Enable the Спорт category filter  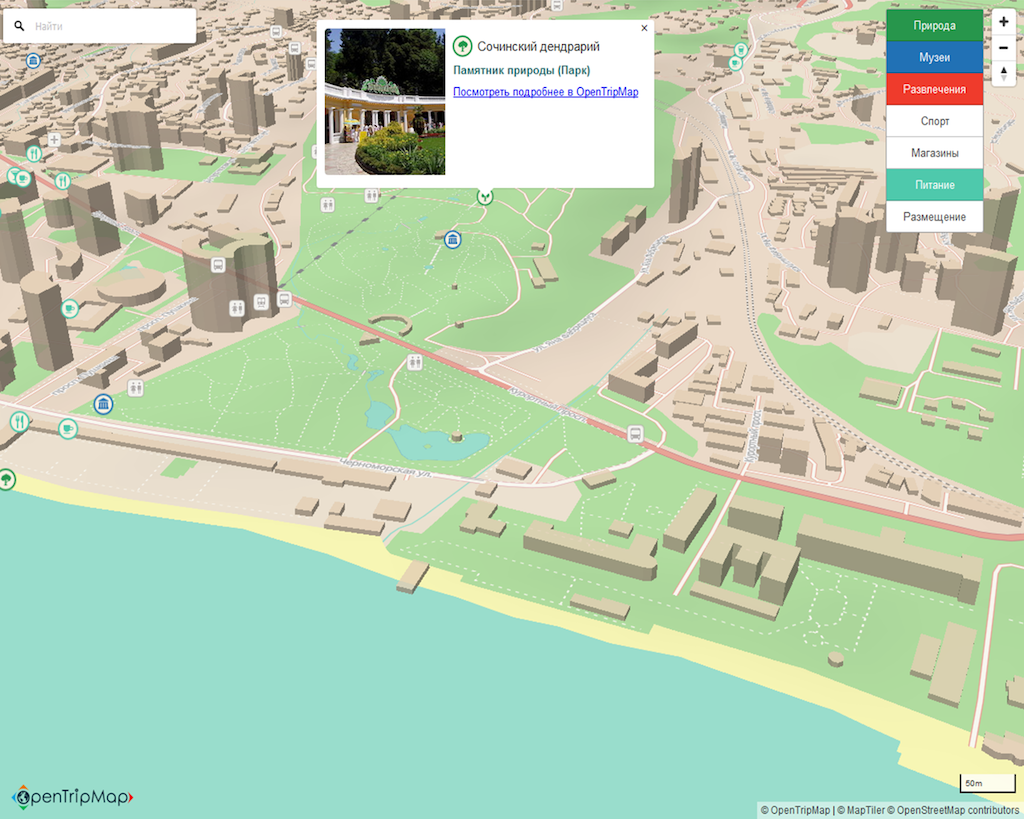click(934, 121)
